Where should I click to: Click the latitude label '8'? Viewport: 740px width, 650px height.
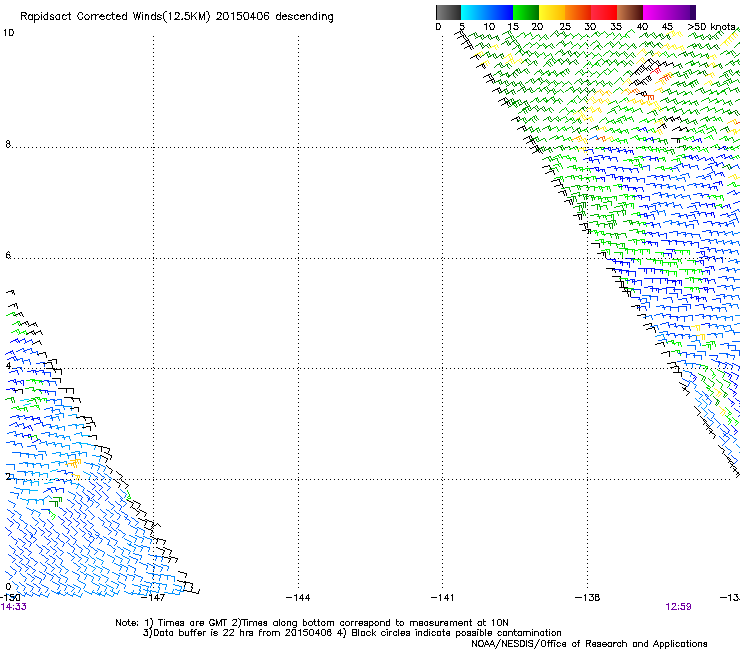click(8, 144)
